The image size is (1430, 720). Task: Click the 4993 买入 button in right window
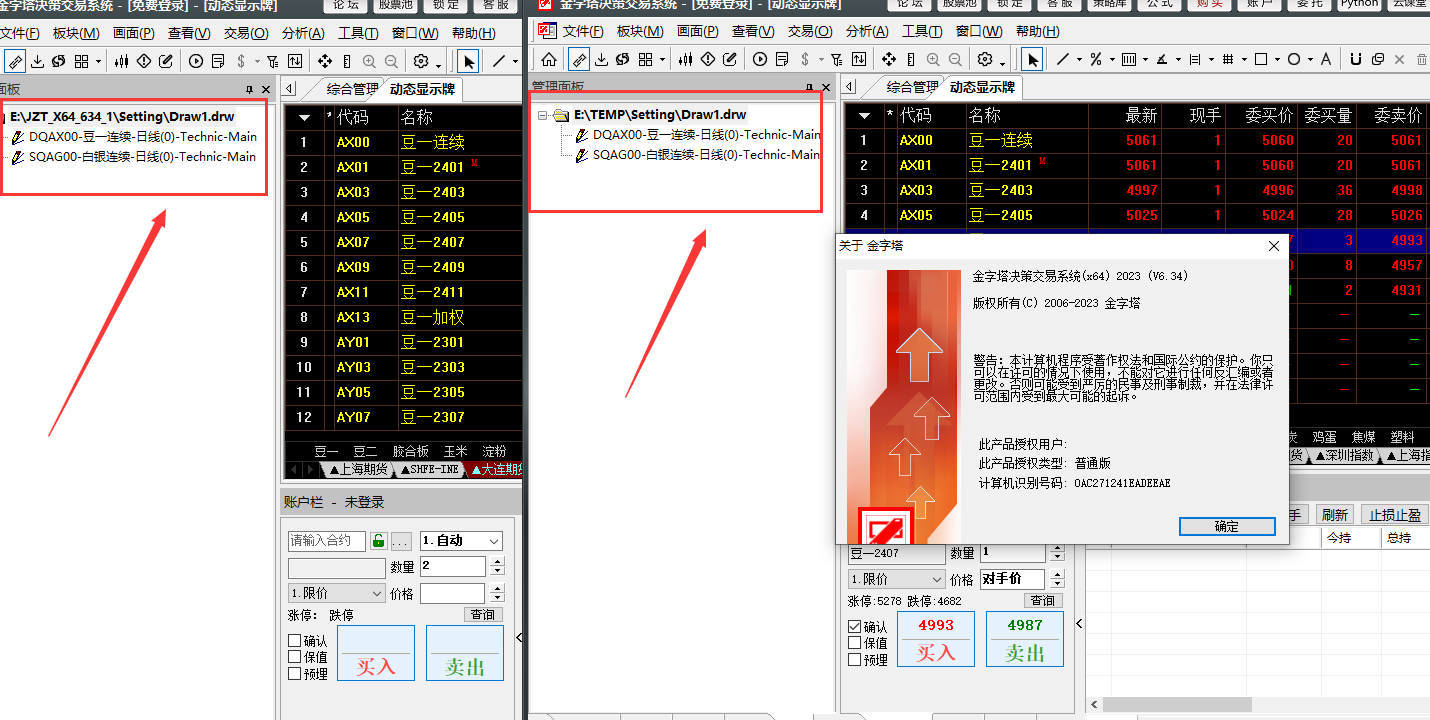(x=936, y=640)
